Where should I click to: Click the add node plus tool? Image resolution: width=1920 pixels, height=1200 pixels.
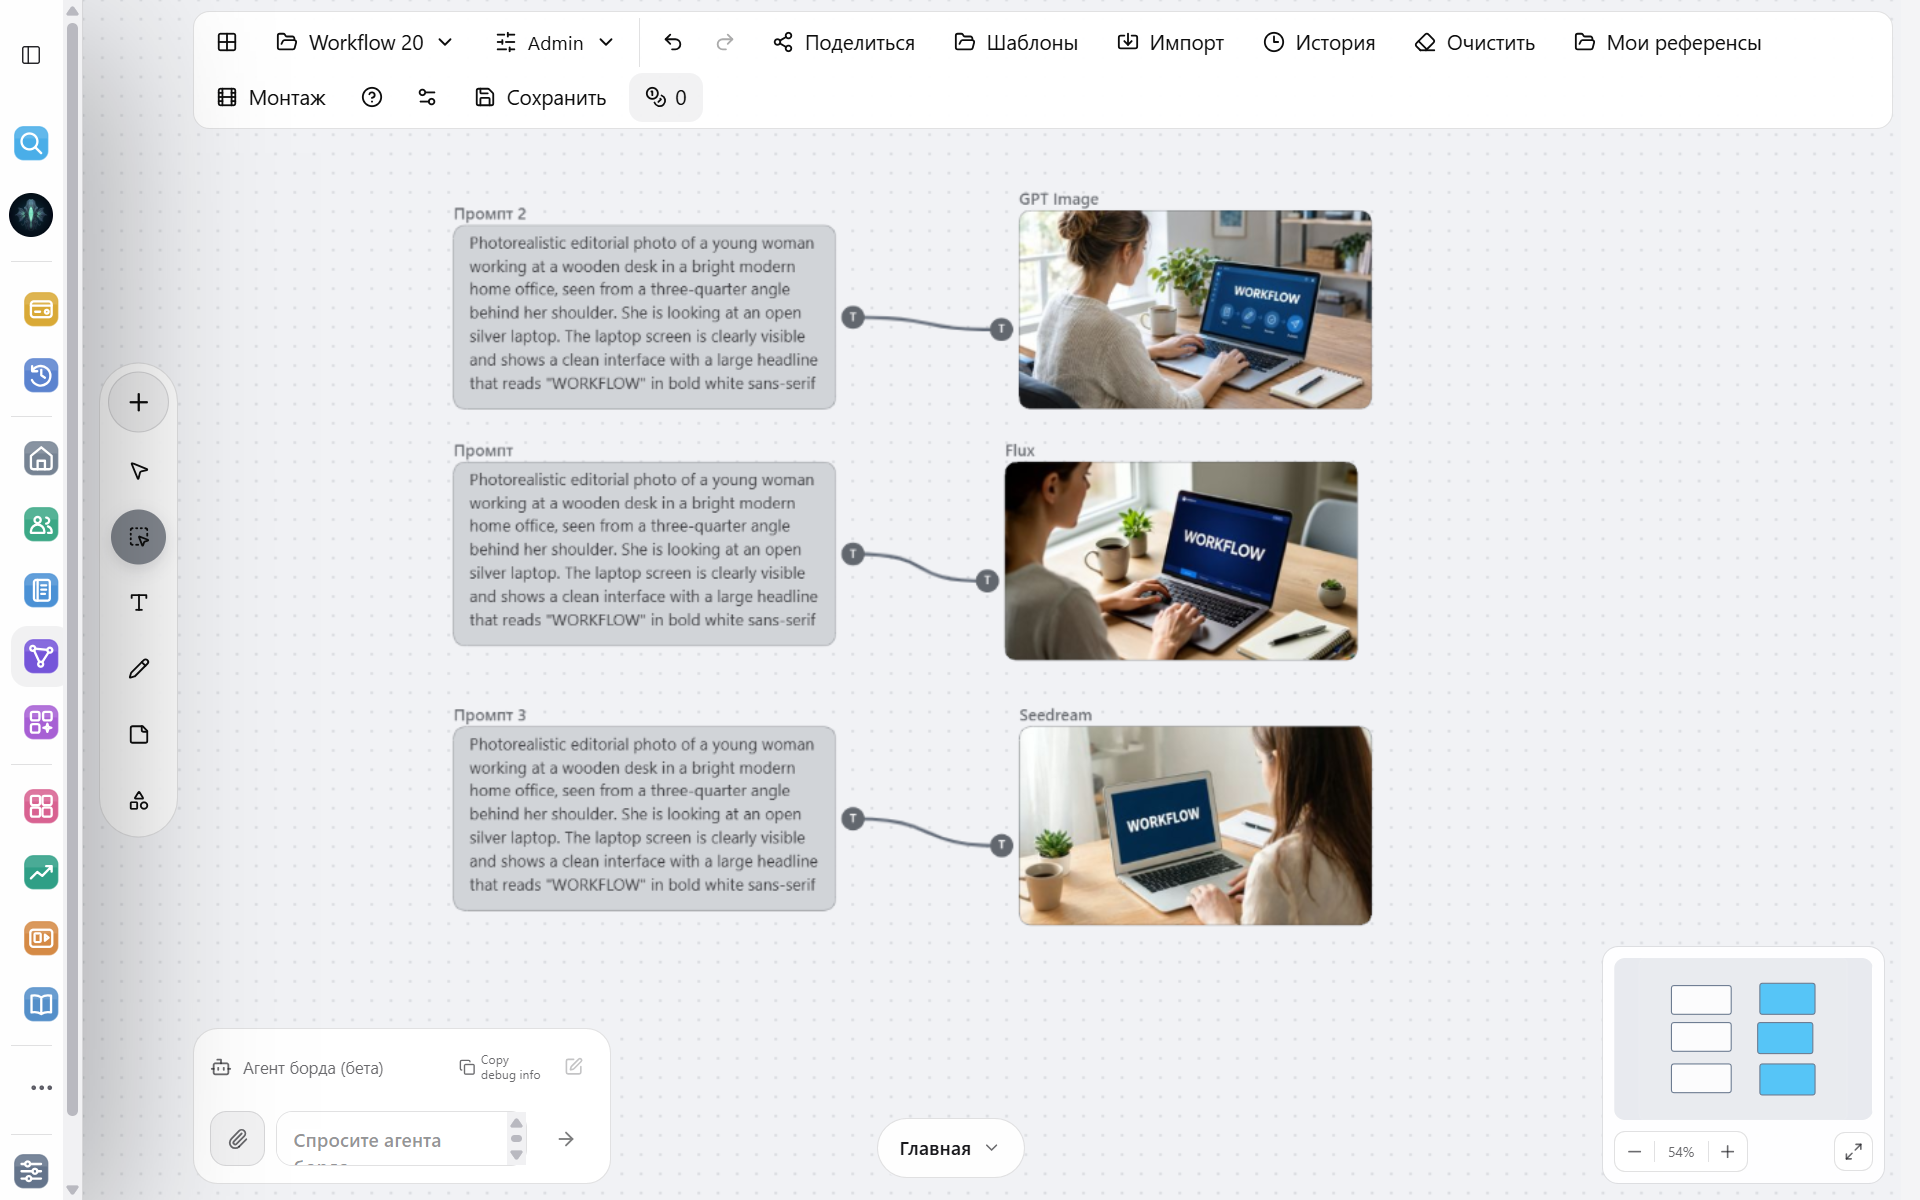click(138, 402)
